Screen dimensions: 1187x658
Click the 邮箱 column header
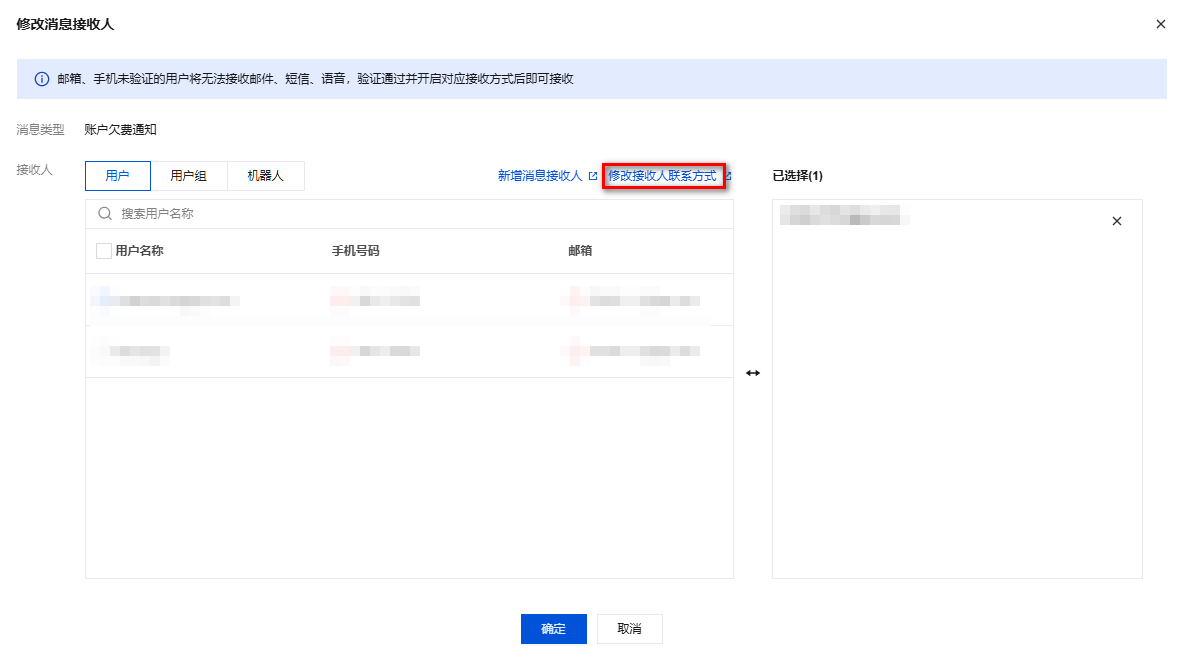click(x=580, y=251)
